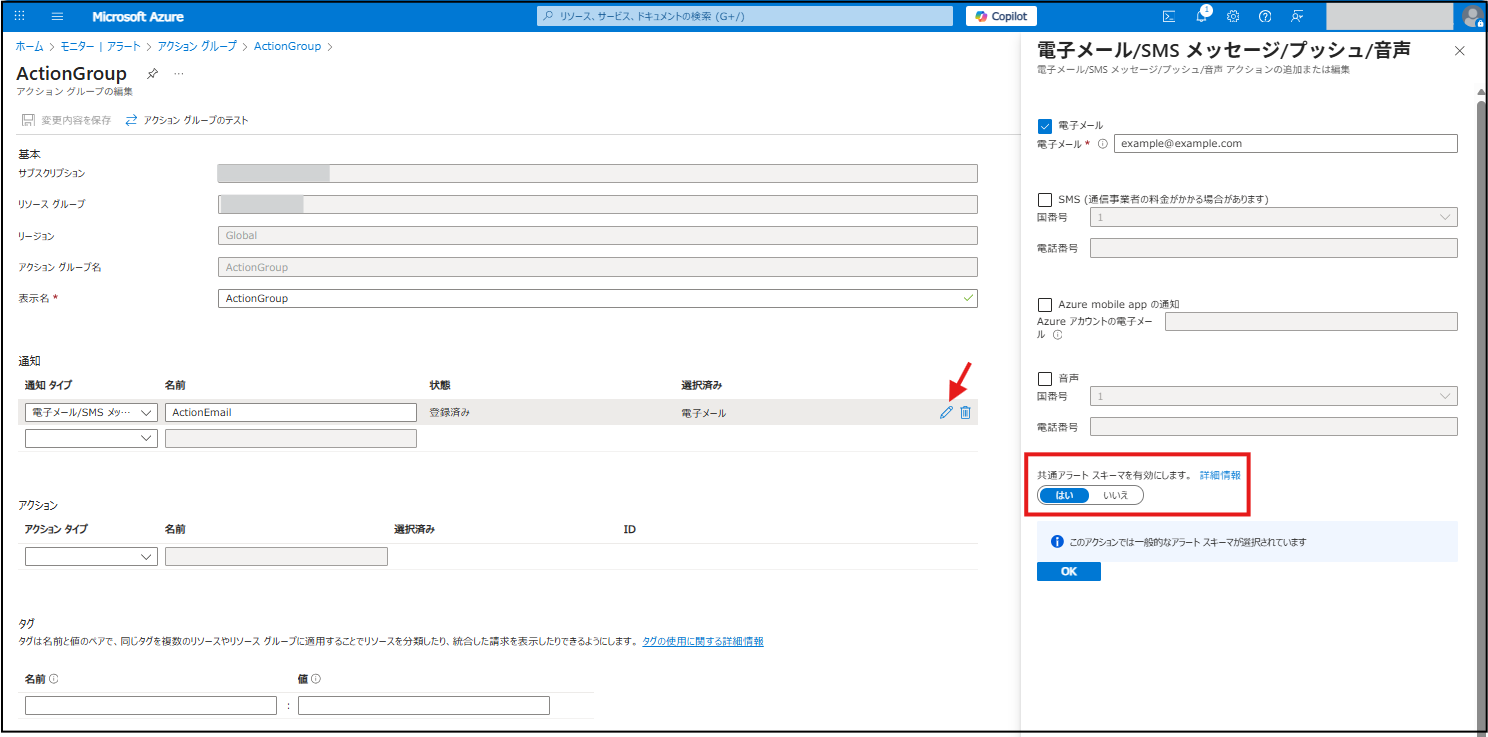Expand the 通知タイプ dropdown for ActionEmail
Screen dimensions: 1488x737
(x=91, y=412)
